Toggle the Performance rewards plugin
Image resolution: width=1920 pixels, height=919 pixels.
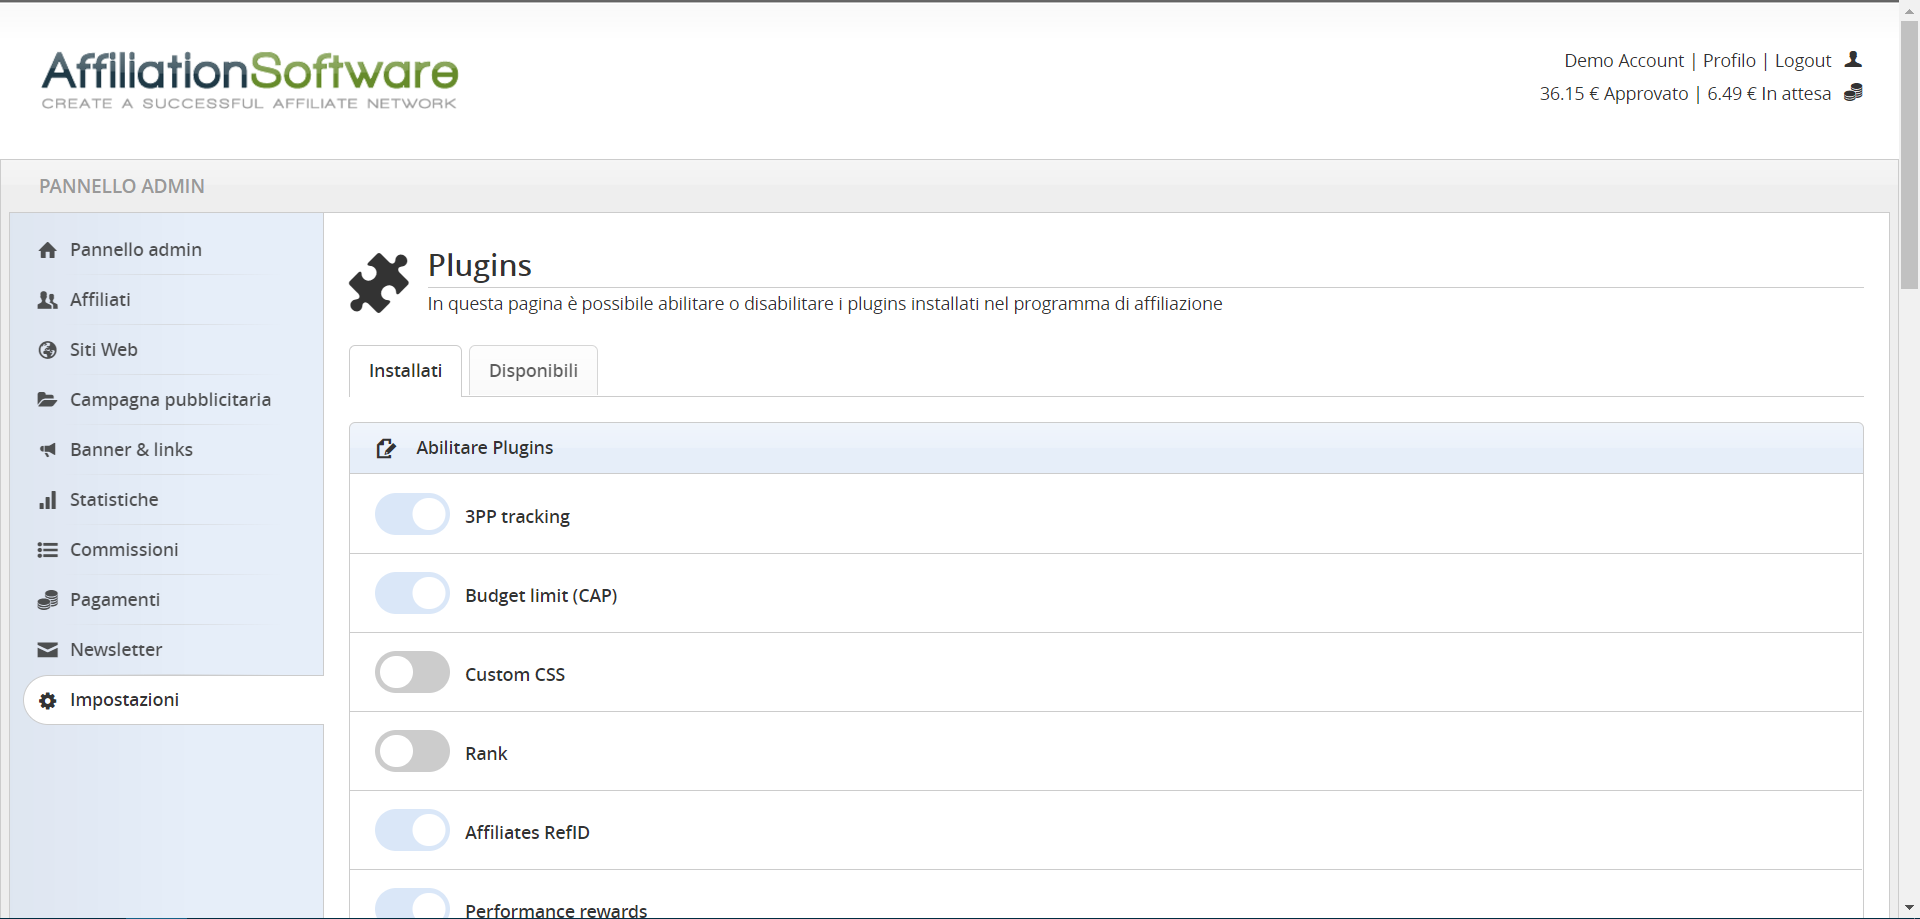click(412, 903)
